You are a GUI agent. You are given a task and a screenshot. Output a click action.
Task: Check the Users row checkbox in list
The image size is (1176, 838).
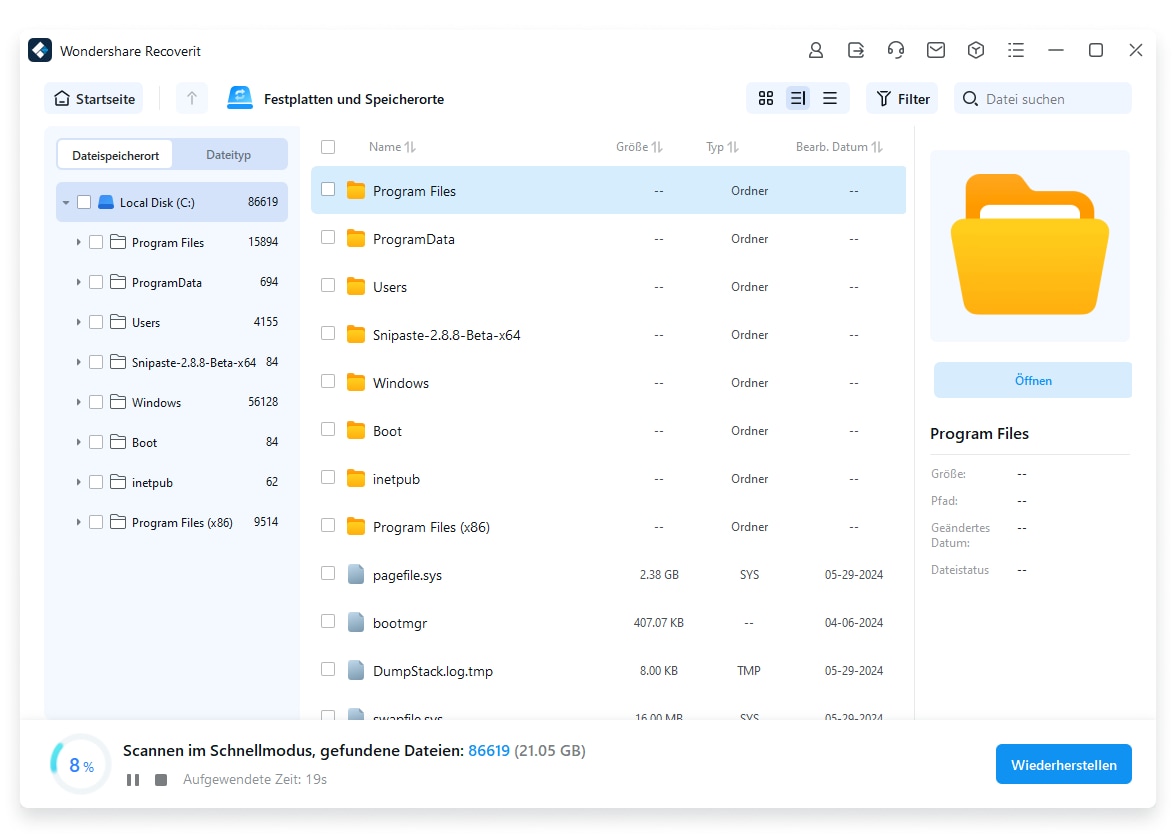328,286
